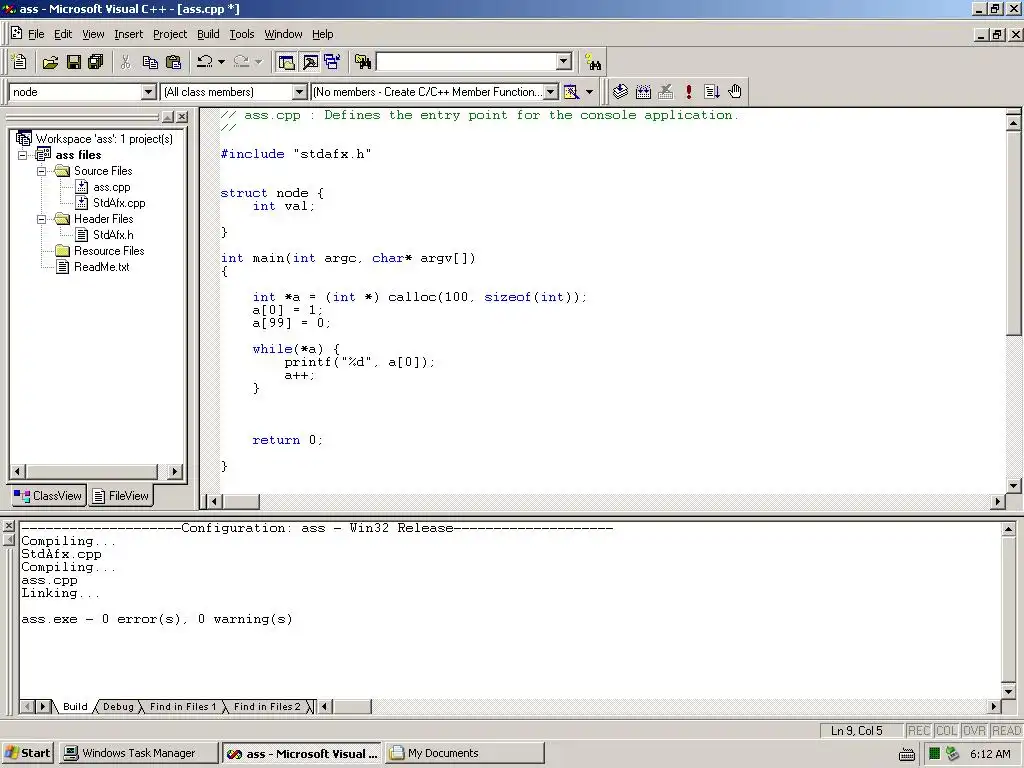Switch to Find in Files 2 tab
The image size is (1024, 768).
click(266, 707)
